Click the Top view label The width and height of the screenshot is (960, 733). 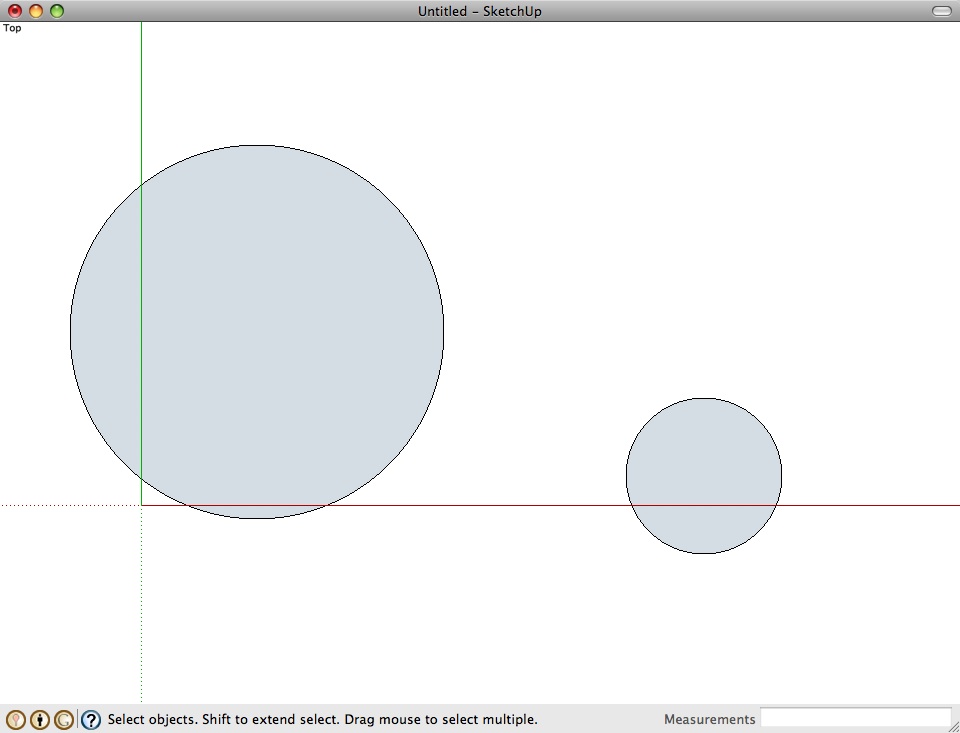tap(12, 28)
